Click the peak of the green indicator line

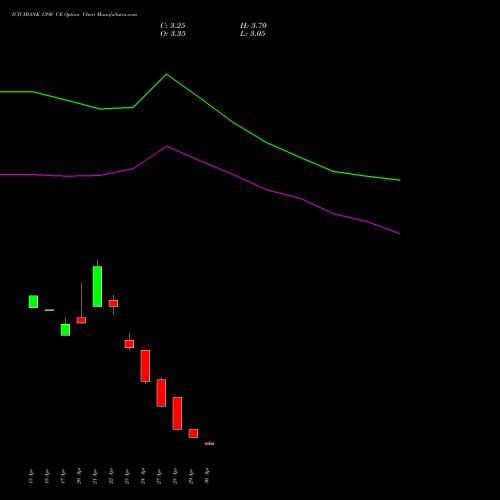(x=167, y=74)
